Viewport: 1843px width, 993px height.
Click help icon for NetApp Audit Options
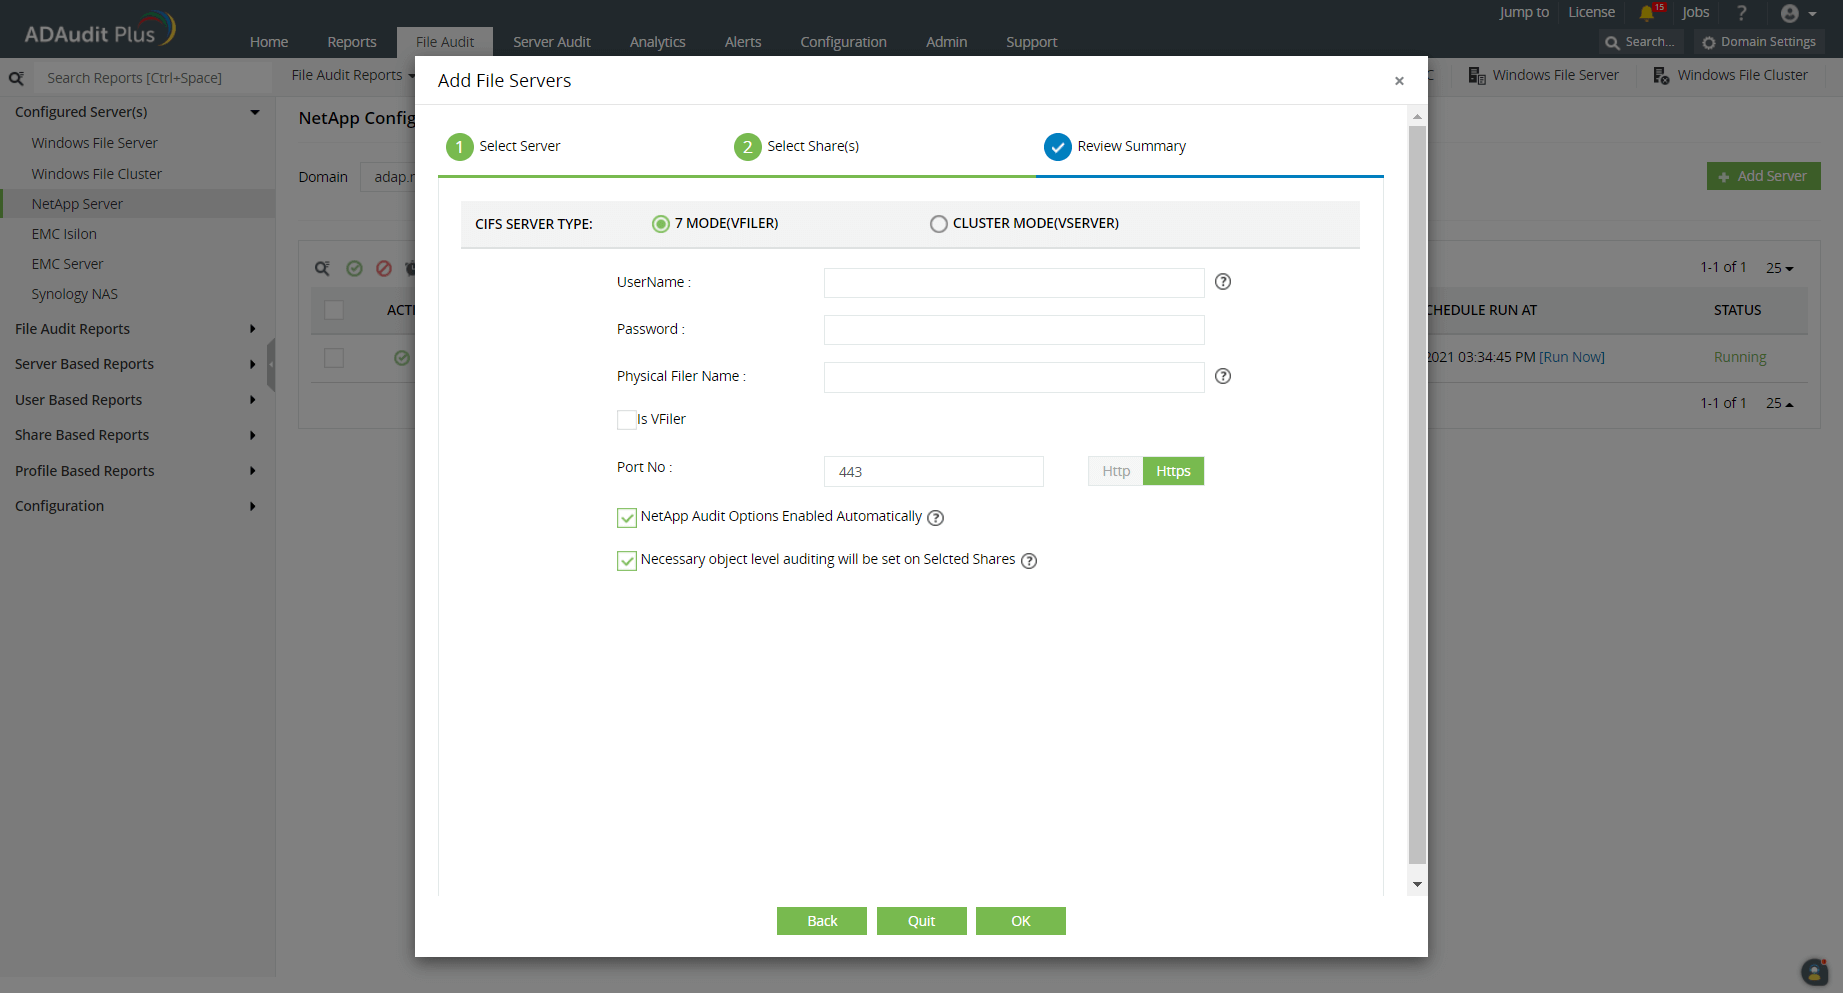click(x=935, y=518)
